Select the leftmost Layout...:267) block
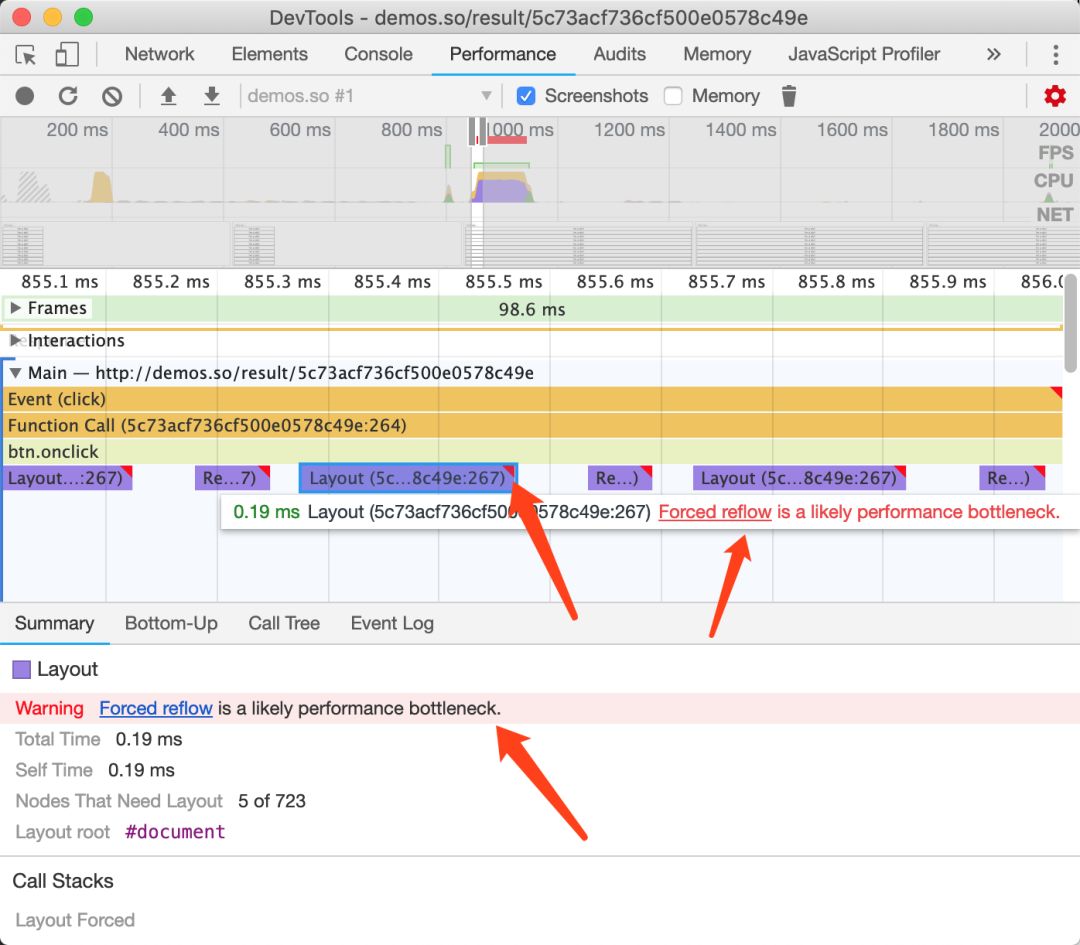The image size is (1080, 945). pyautogui.click(x=68, y=478)
